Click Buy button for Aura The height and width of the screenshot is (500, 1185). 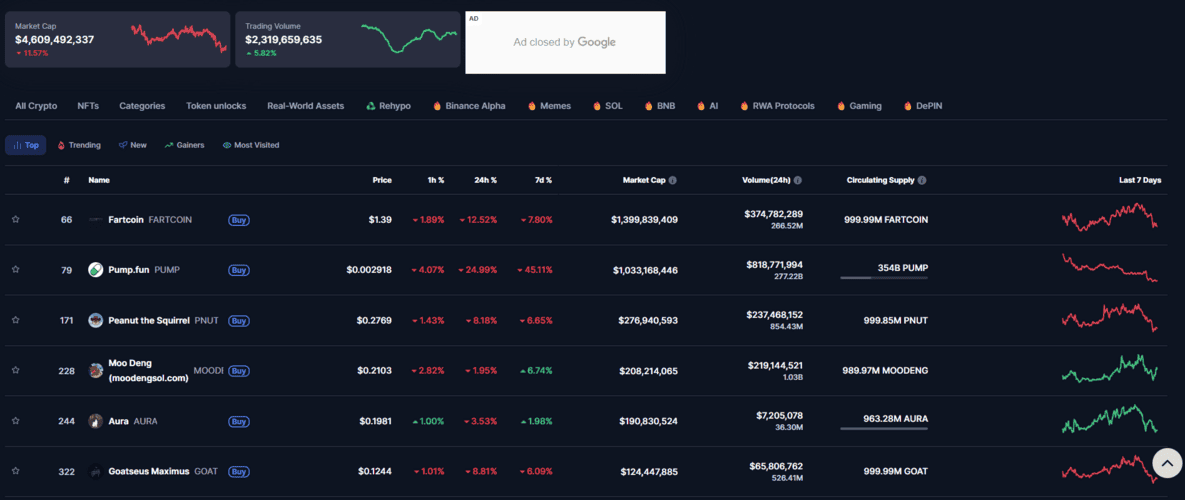coord(239,421)
